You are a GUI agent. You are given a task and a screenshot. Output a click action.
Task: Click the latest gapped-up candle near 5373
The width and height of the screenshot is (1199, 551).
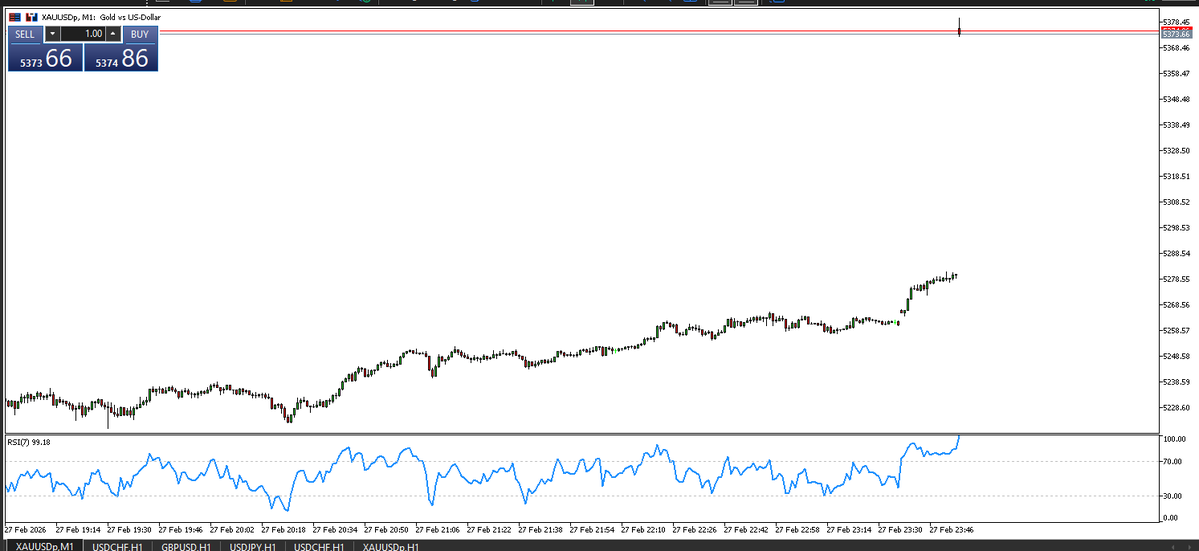959,31
